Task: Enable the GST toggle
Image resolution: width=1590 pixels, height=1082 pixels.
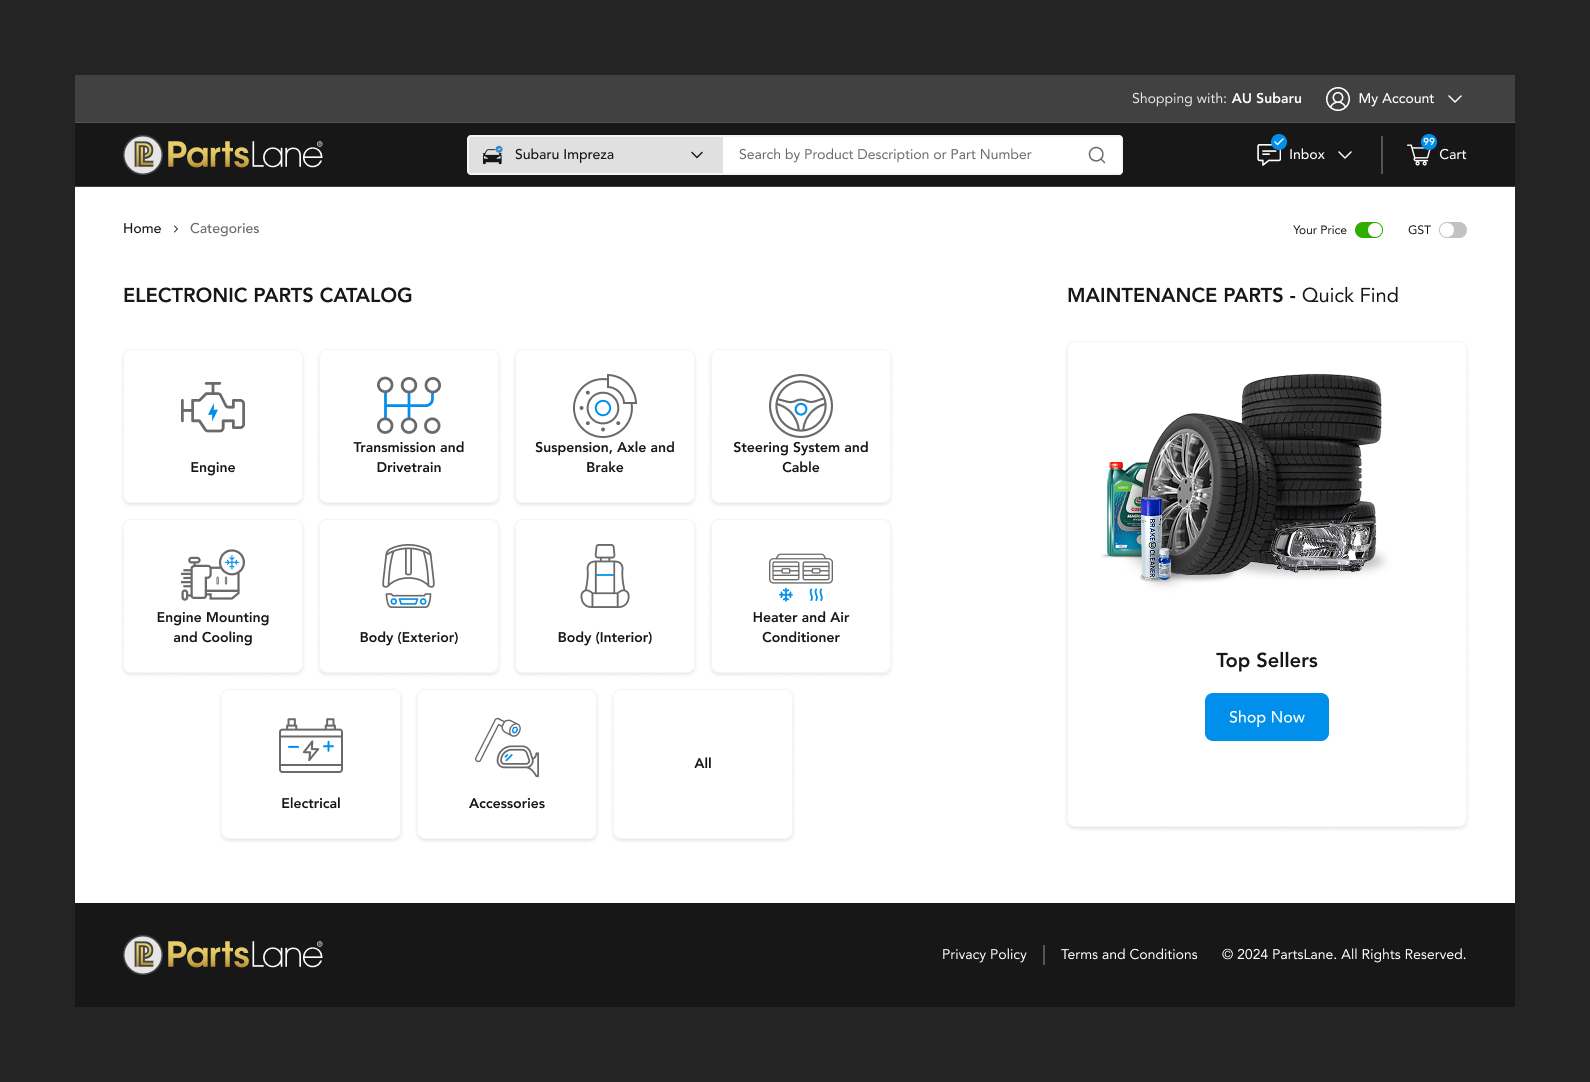Action: click(x=1452, y=230)
